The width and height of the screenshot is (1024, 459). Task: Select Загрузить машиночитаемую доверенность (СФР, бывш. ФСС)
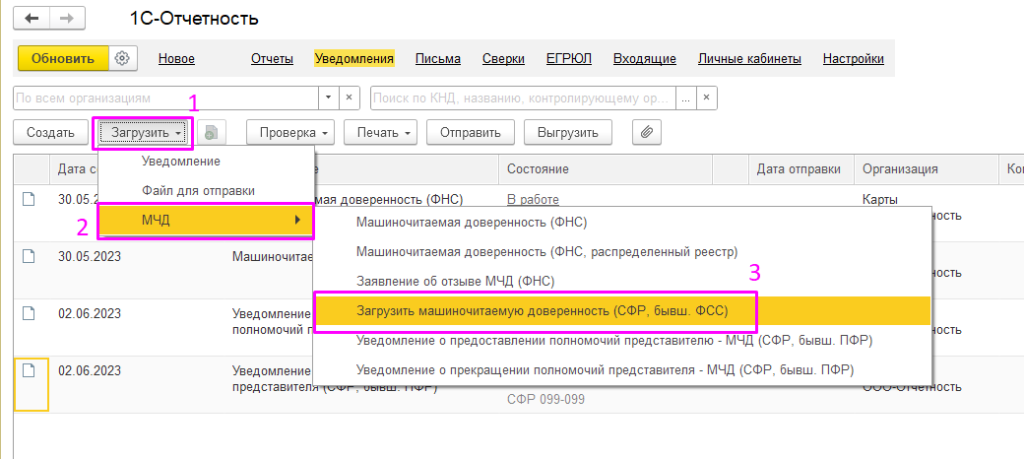pos(542,311)
